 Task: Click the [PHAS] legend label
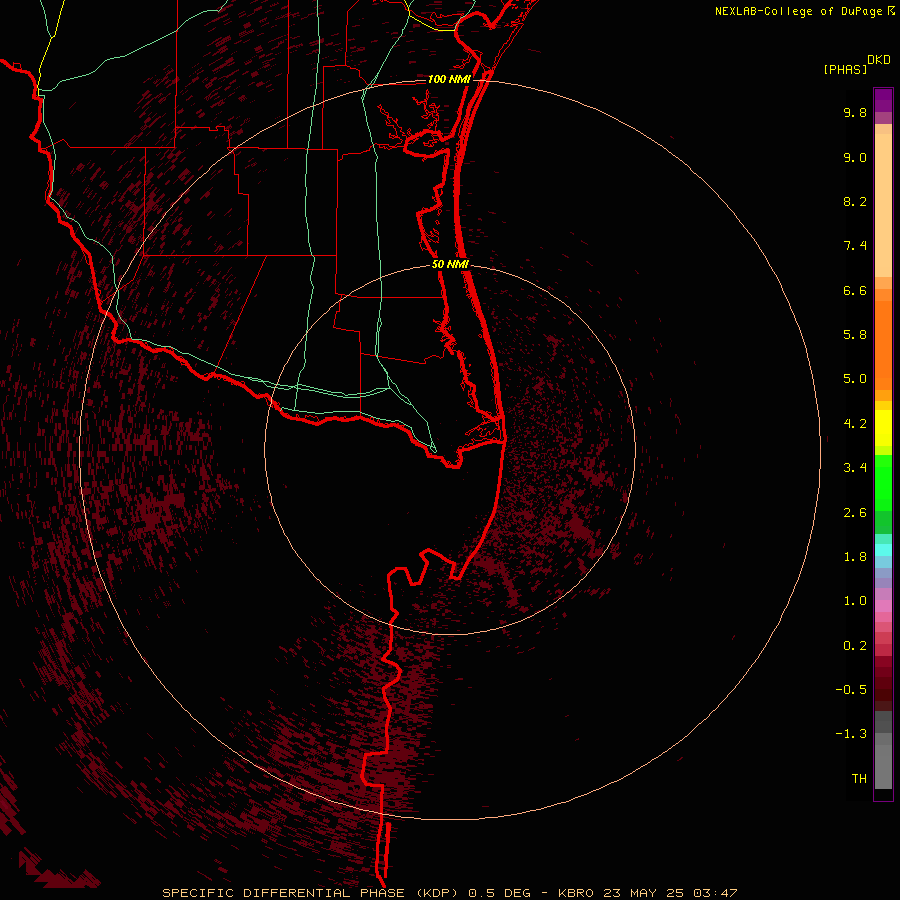(845, 70)
